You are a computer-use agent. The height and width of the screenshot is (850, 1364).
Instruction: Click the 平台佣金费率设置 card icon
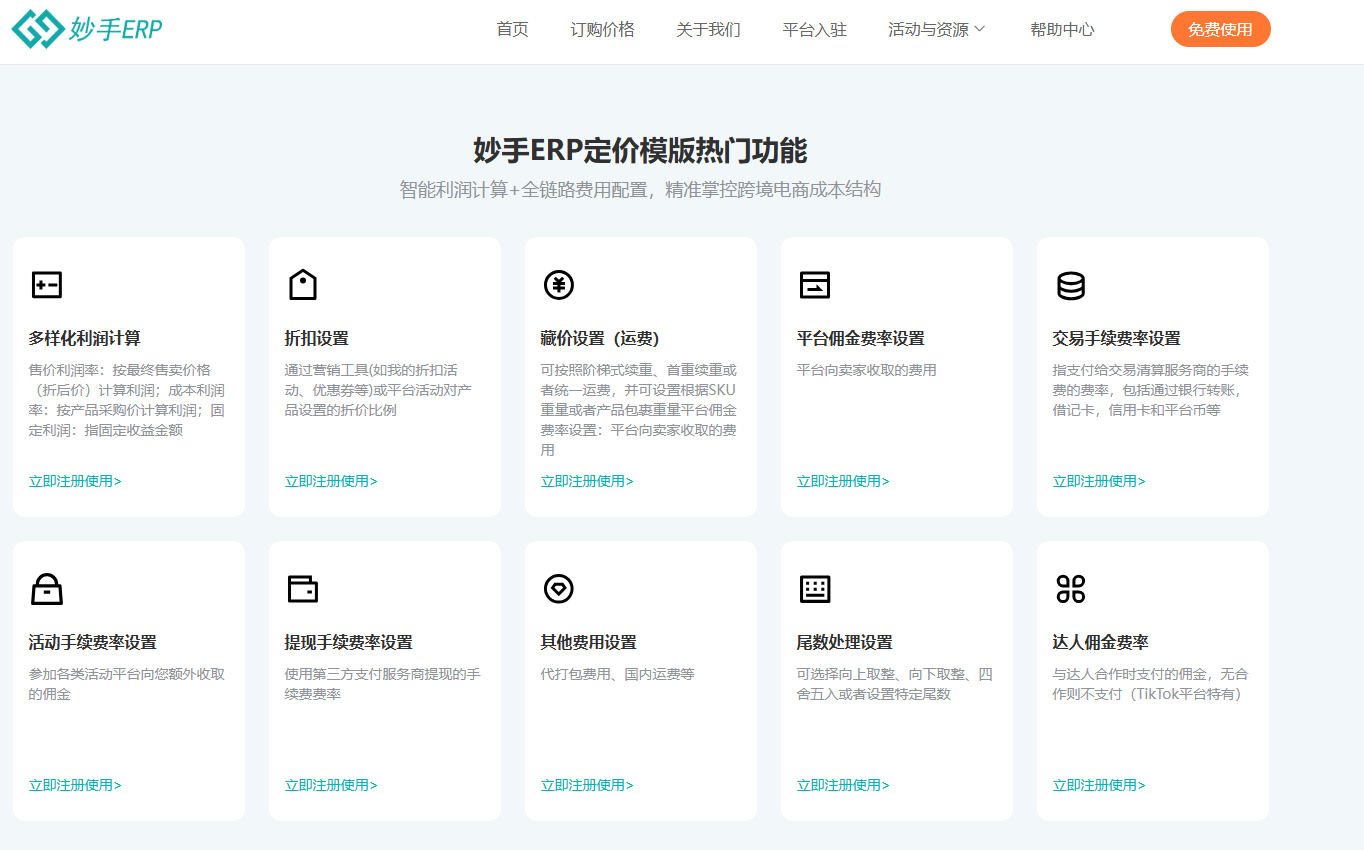(x=815, y=285)
